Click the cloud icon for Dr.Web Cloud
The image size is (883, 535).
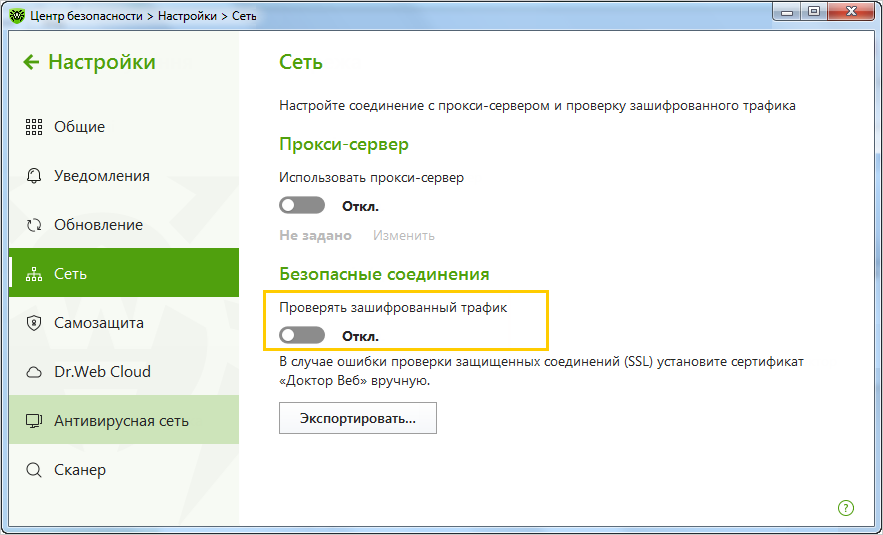click(x=34, y=372)
